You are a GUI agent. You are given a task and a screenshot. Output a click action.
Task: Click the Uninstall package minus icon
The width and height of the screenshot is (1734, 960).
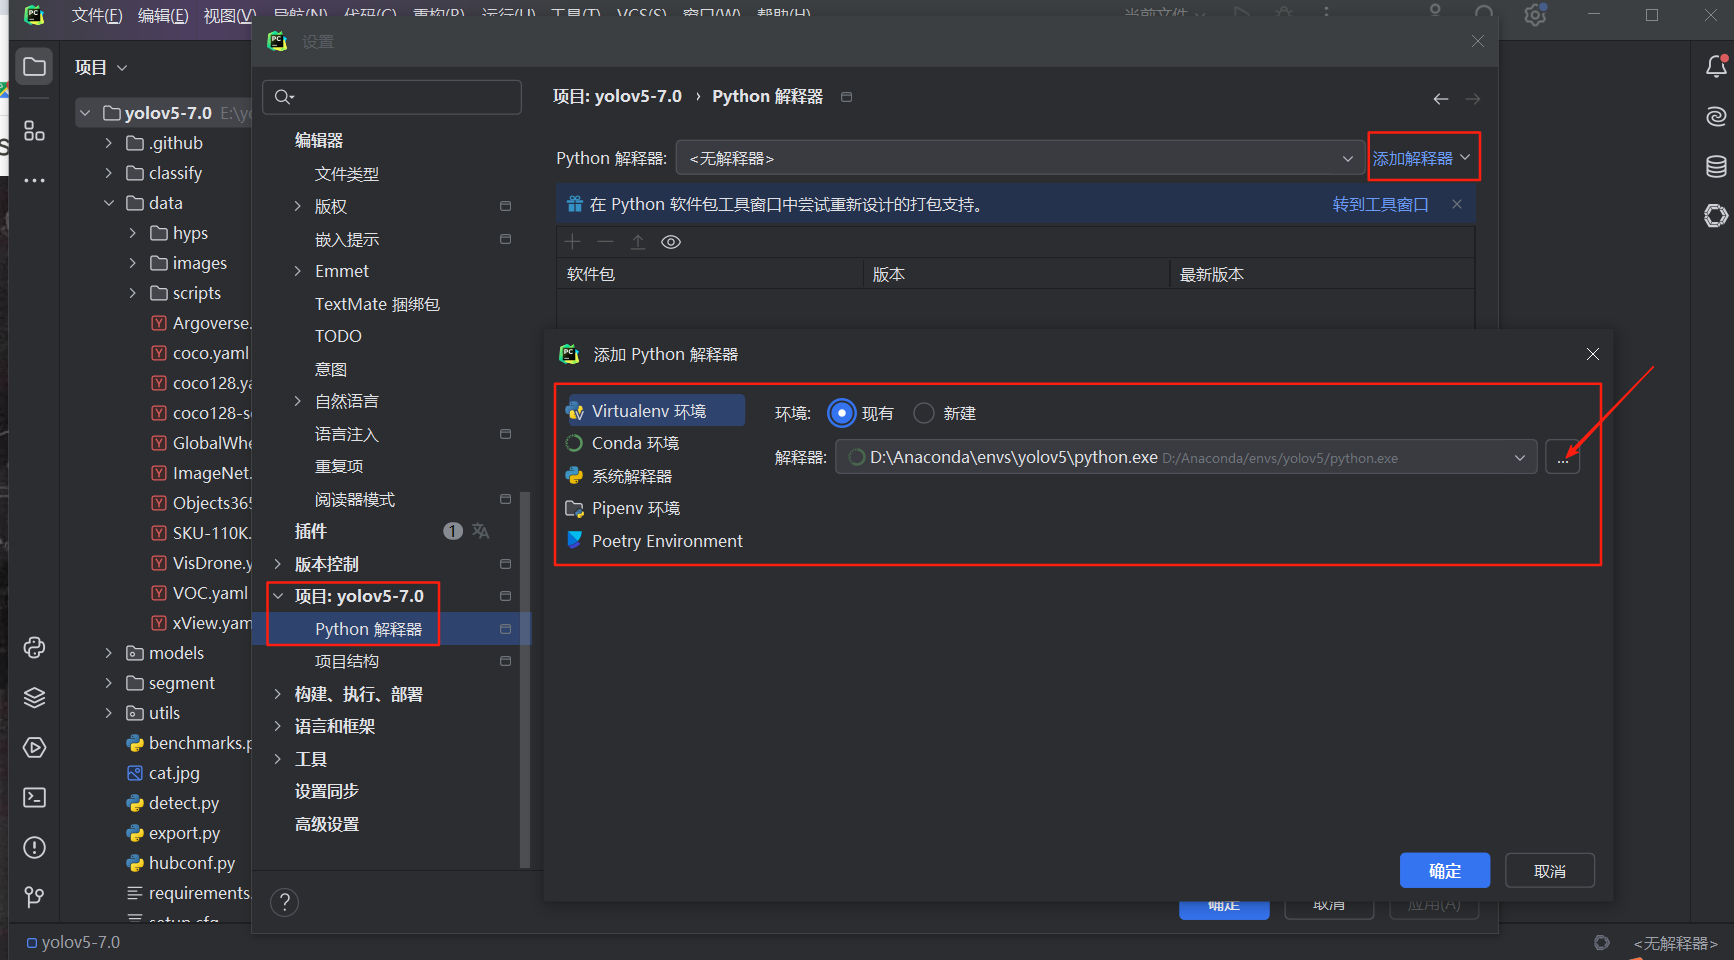pos(605,242)
